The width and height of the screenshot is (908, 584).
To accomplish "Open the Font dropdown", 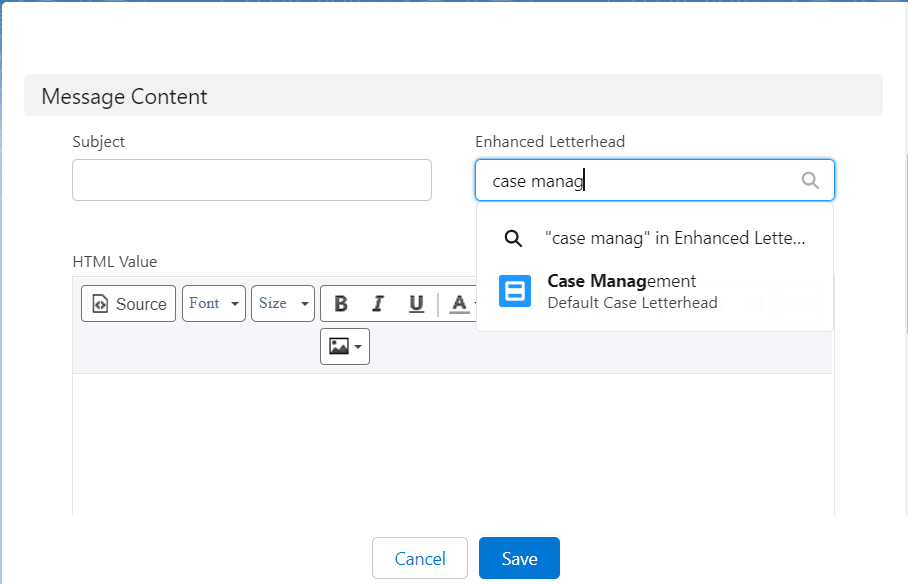I will 214,304.
